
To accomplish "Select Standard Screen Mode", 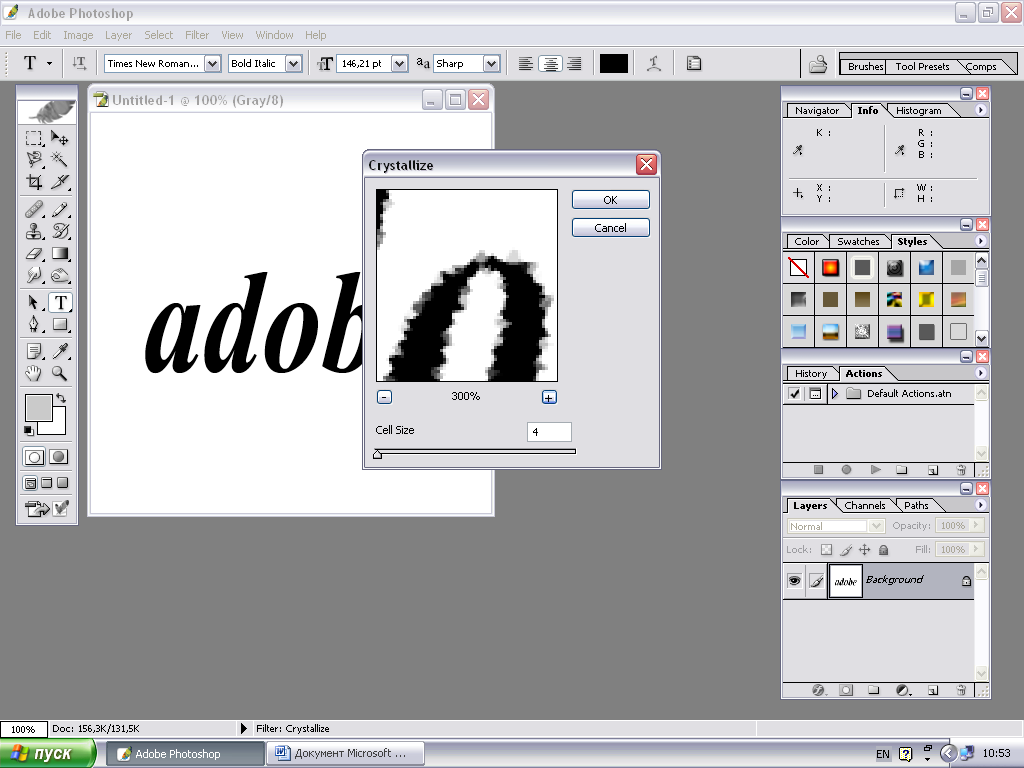I will 30,483.
